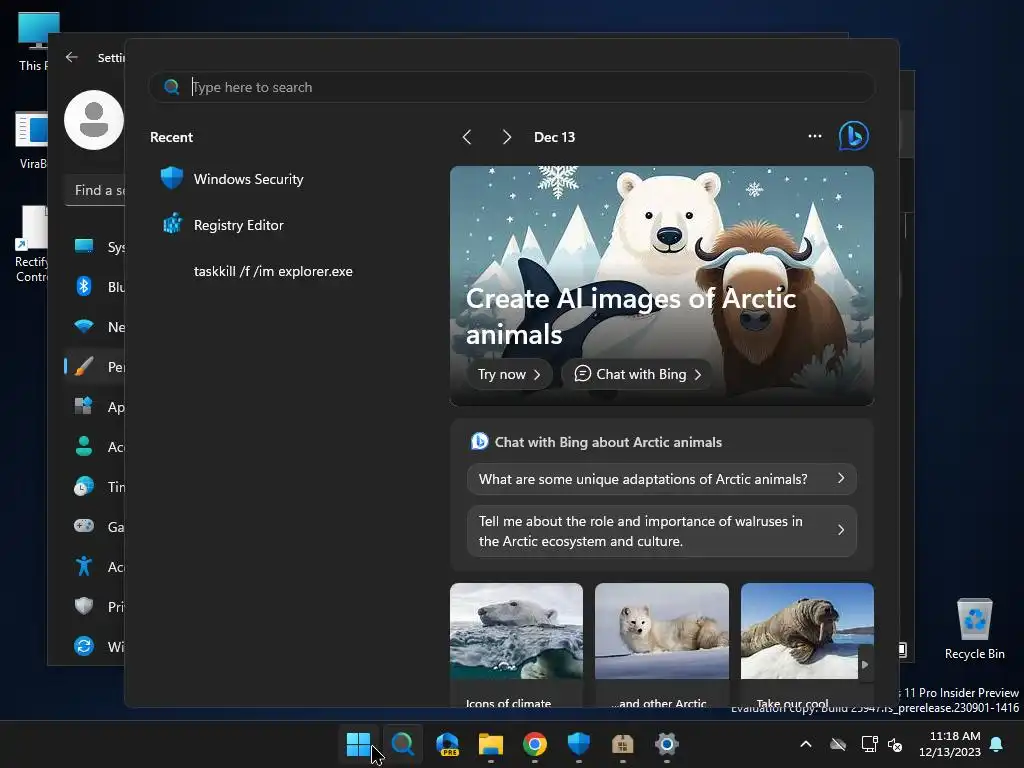Viewport: 1024px width, 768px height.
Task: Select recent search taskkill /f /im explorer.exe
Action: click(273, 271)
